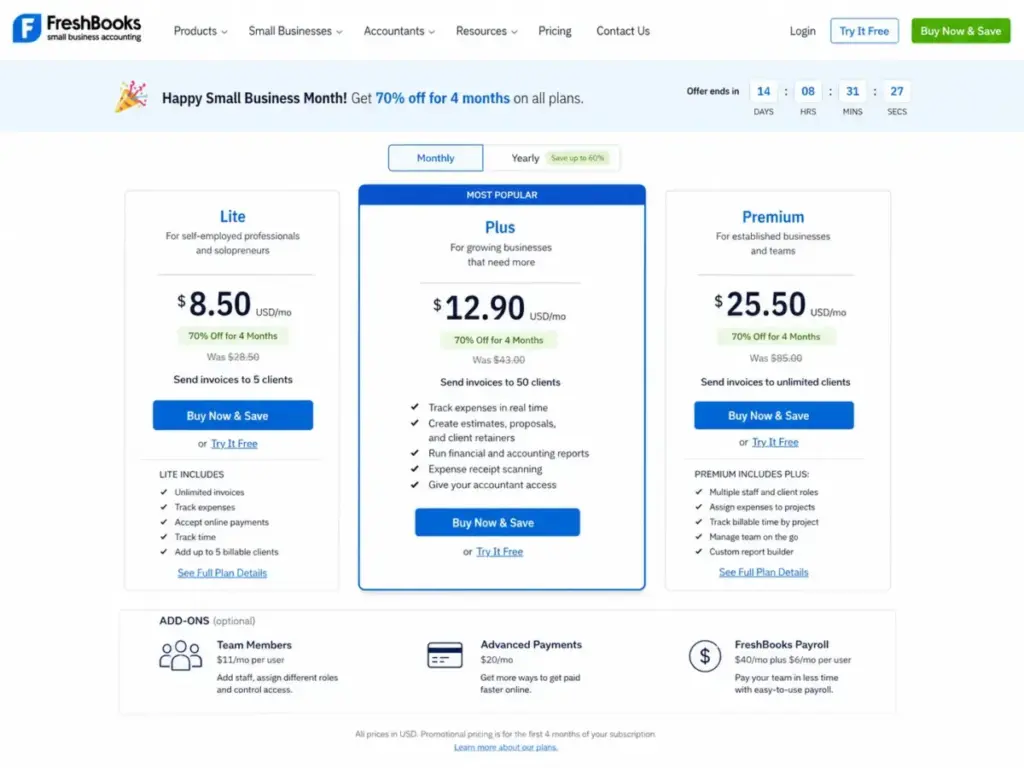1024x768 pixels.
Task: Click the Advanced Payments credit card icon
Action: point(445,655)
